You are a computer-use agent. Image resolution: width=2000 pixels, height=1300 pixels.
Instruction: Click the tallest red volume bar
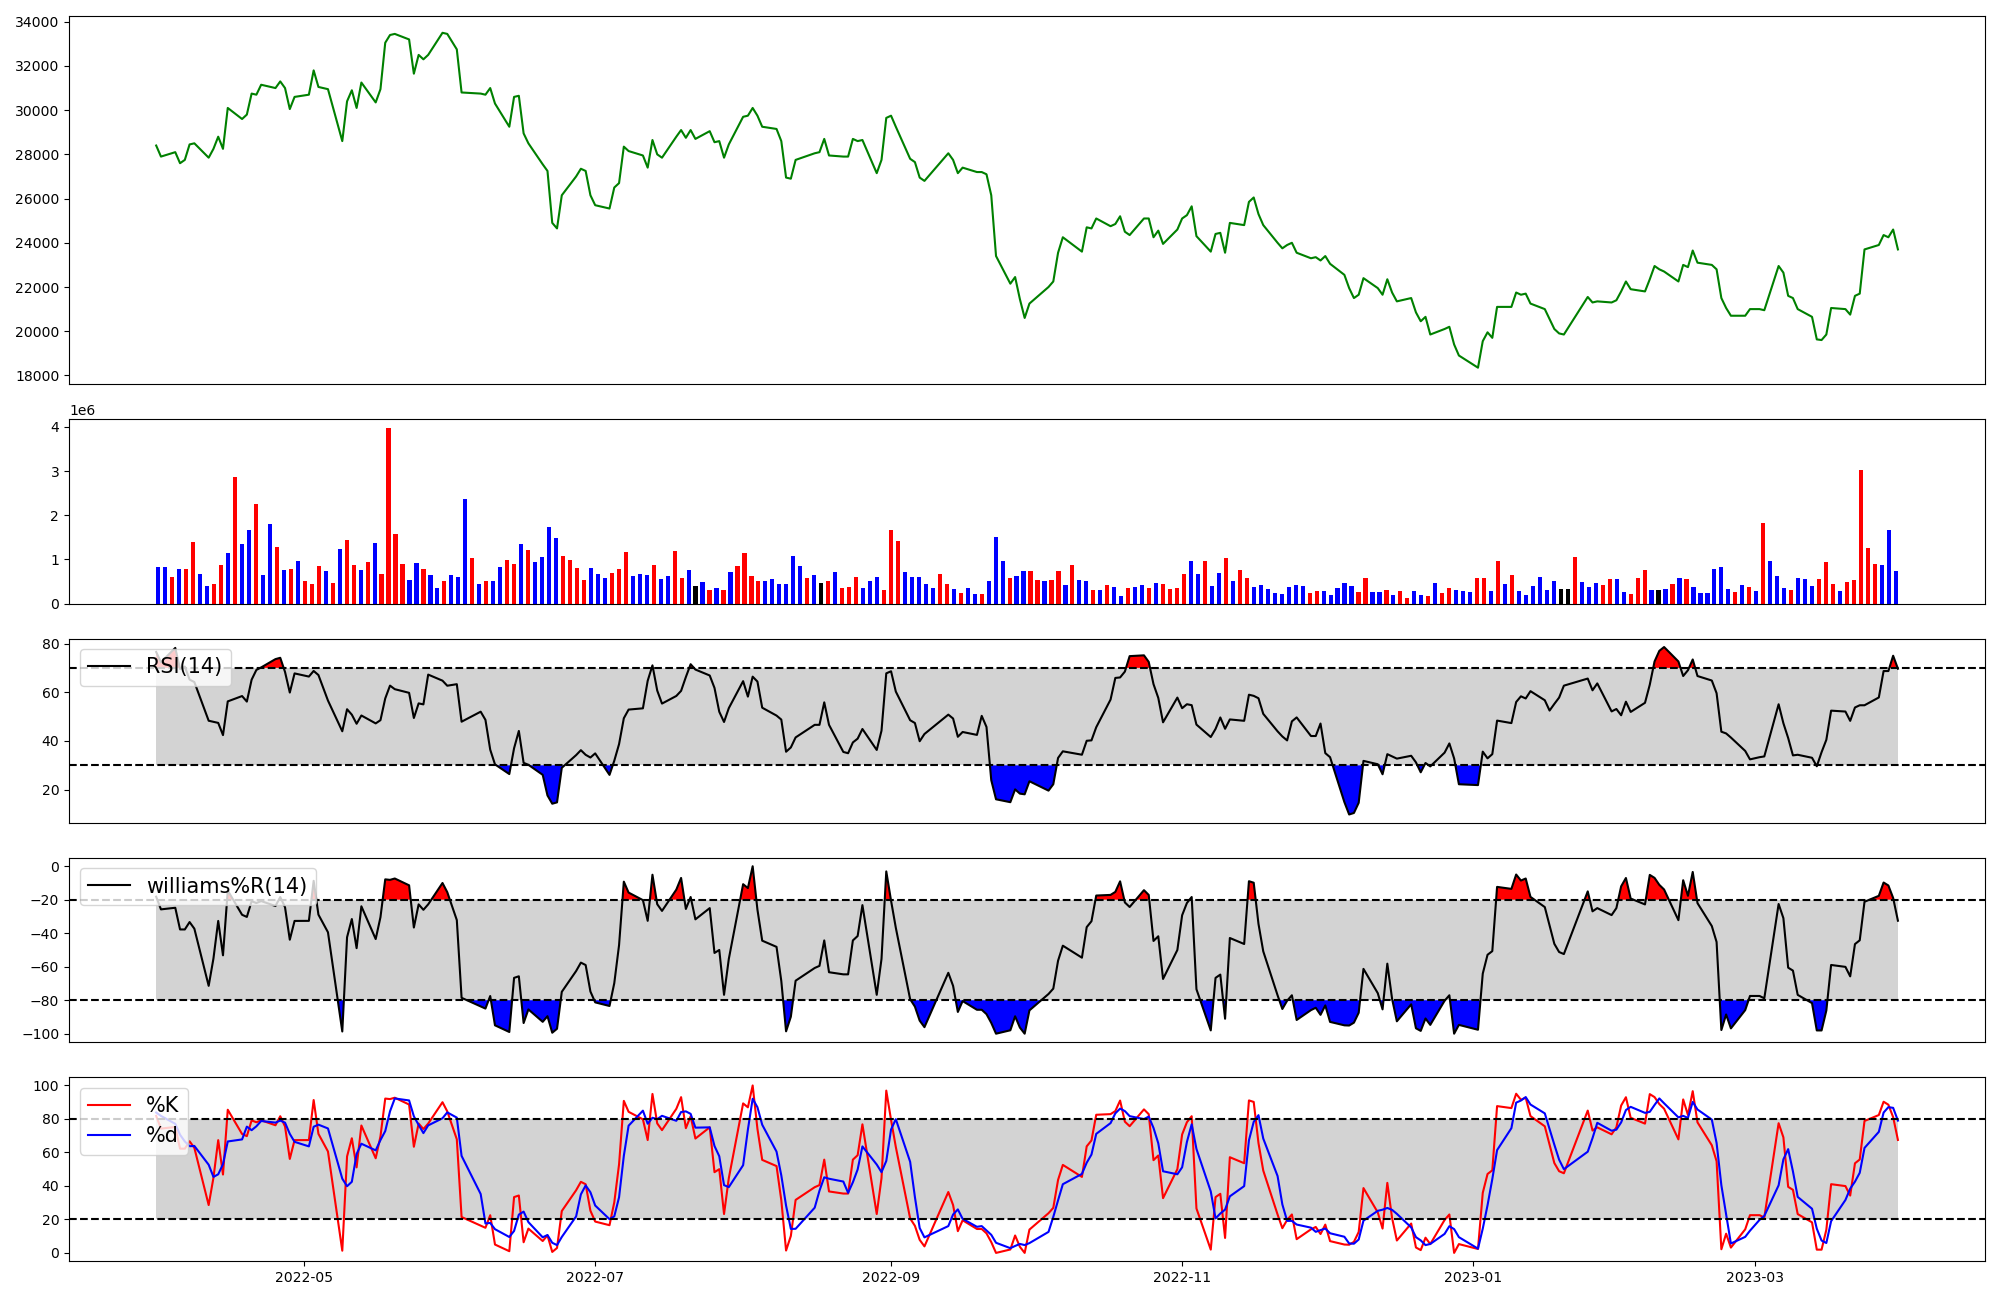(388, 515)
